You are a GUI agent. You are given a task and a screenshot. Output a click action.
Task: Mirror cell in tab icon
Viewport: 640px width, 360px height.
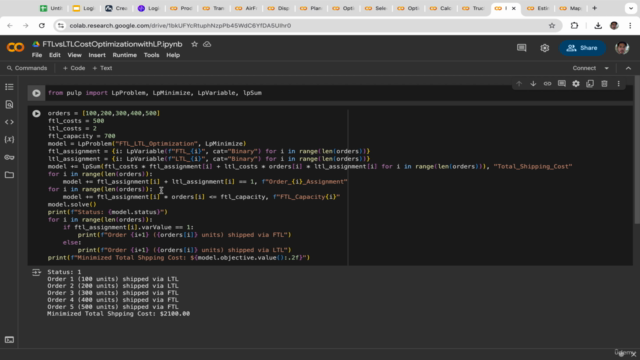tap(590, 84)
